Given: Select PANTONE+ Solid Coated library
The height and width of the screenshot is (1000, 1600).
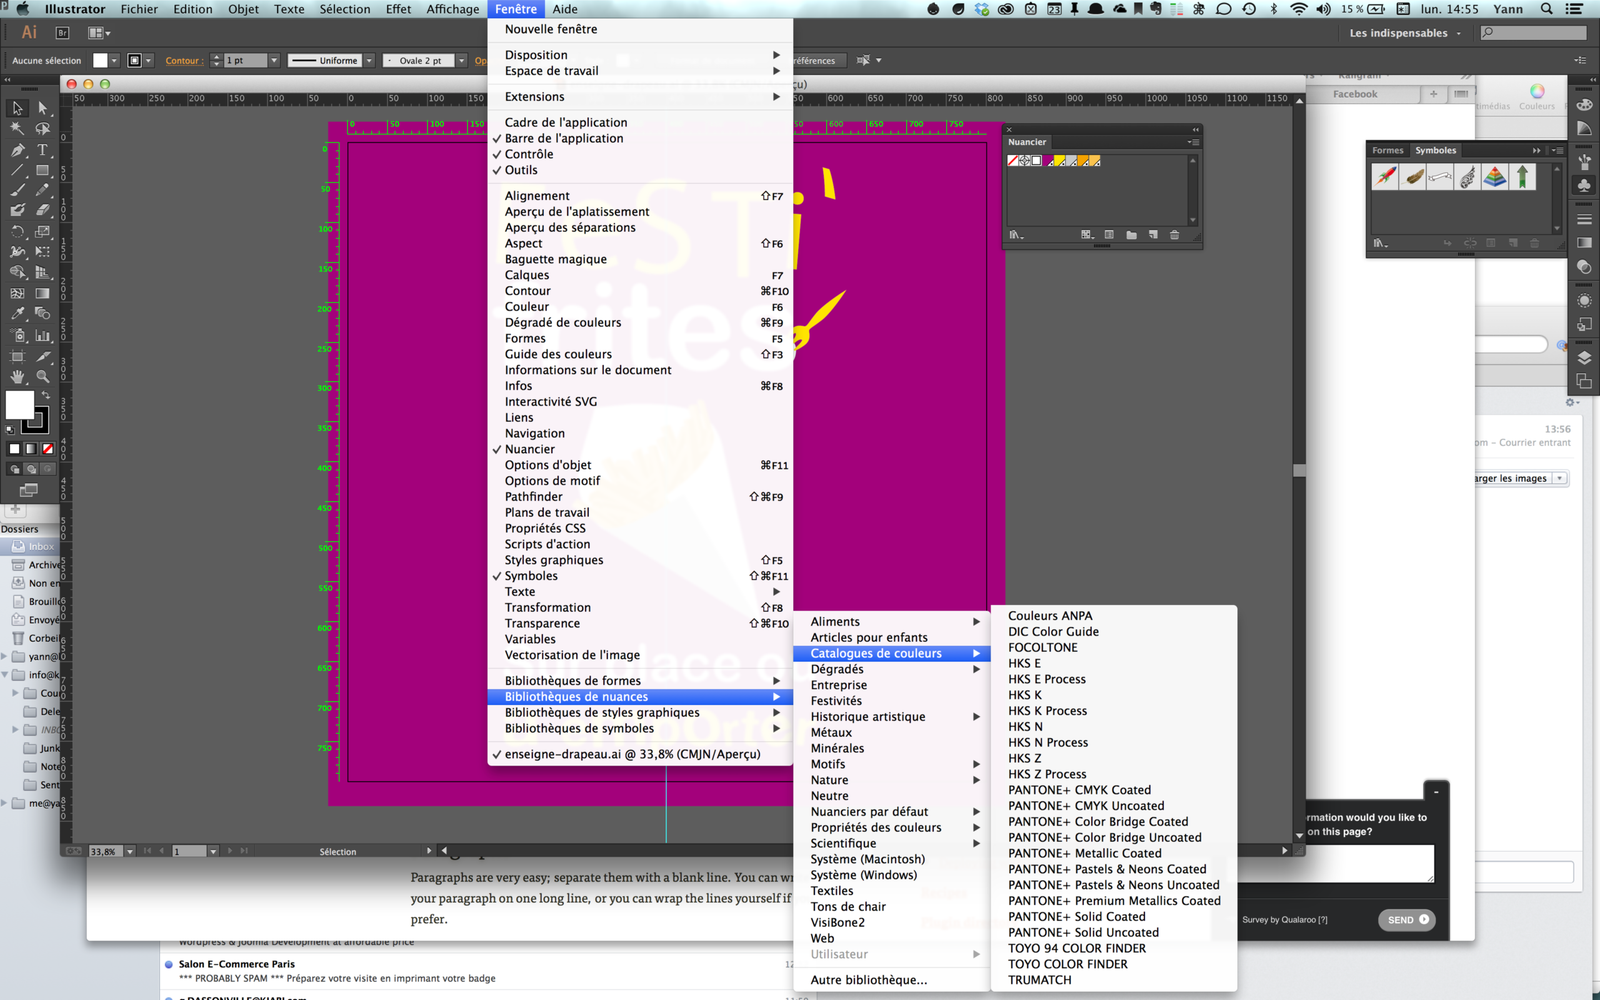Looking at the screenshot, I should (1114, 917).
